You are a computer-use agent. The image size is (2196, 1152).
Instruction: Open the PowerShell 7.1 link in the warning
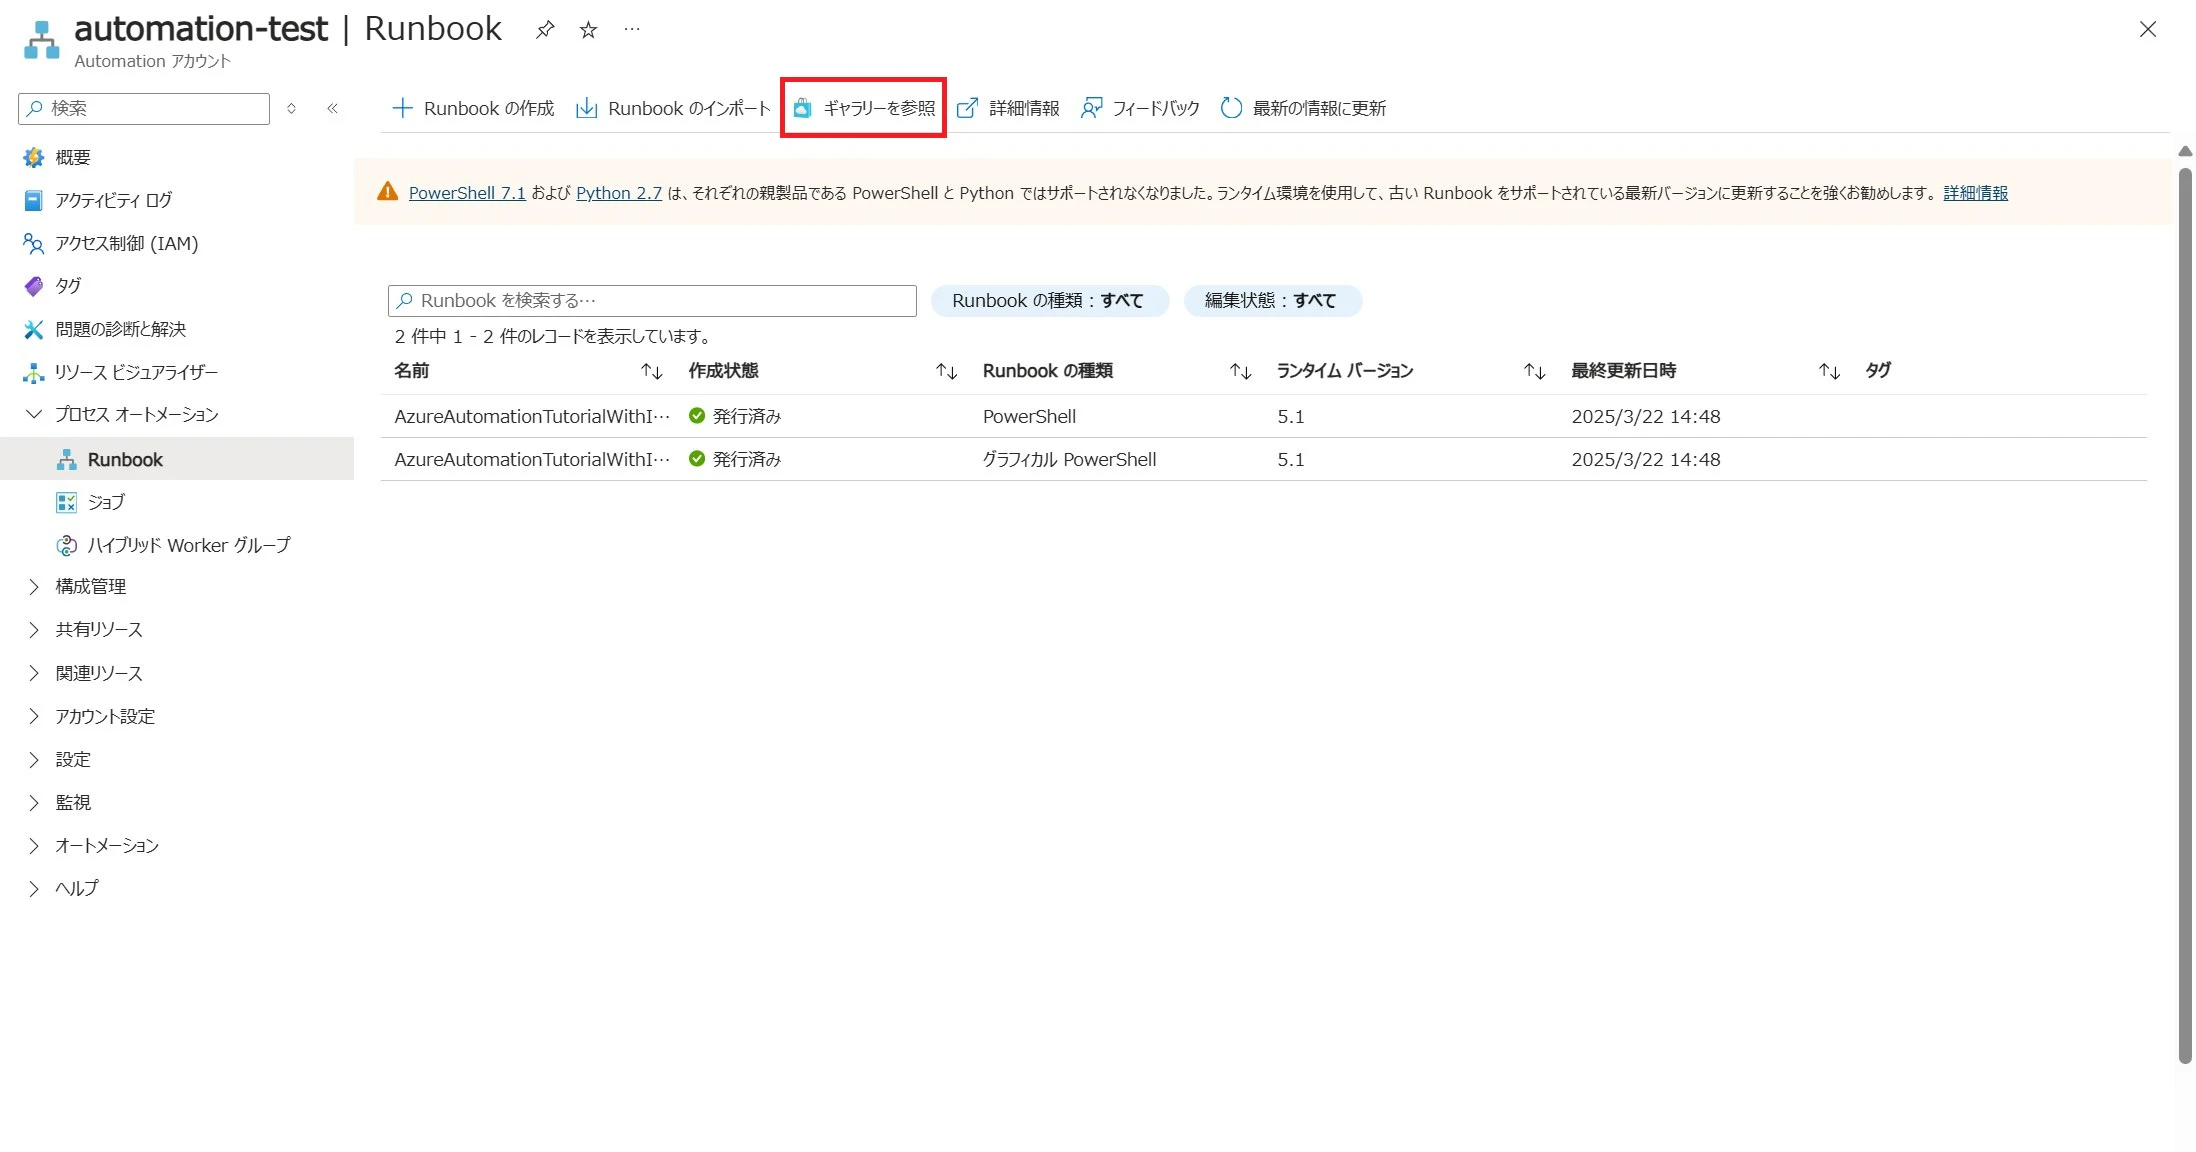tap(467, 193)
